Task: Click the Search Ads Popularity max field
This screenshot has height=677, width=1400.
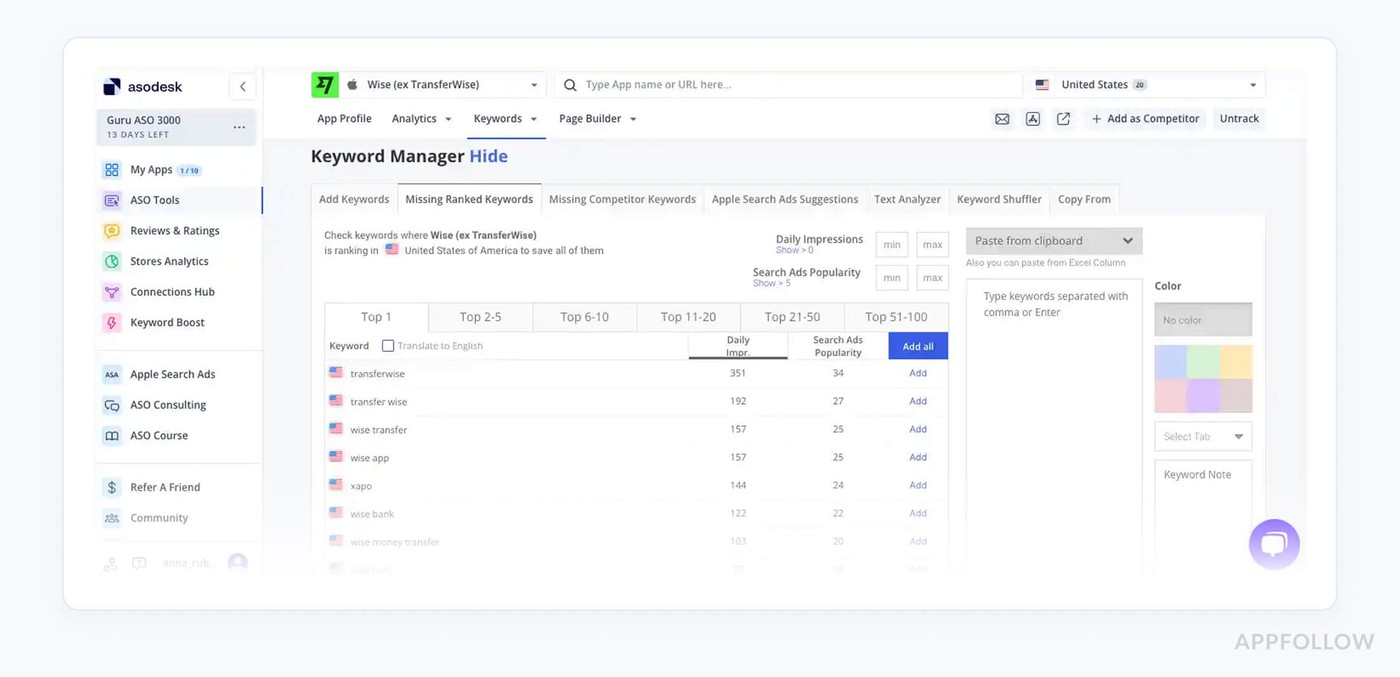Action: (x=931, y=277)
